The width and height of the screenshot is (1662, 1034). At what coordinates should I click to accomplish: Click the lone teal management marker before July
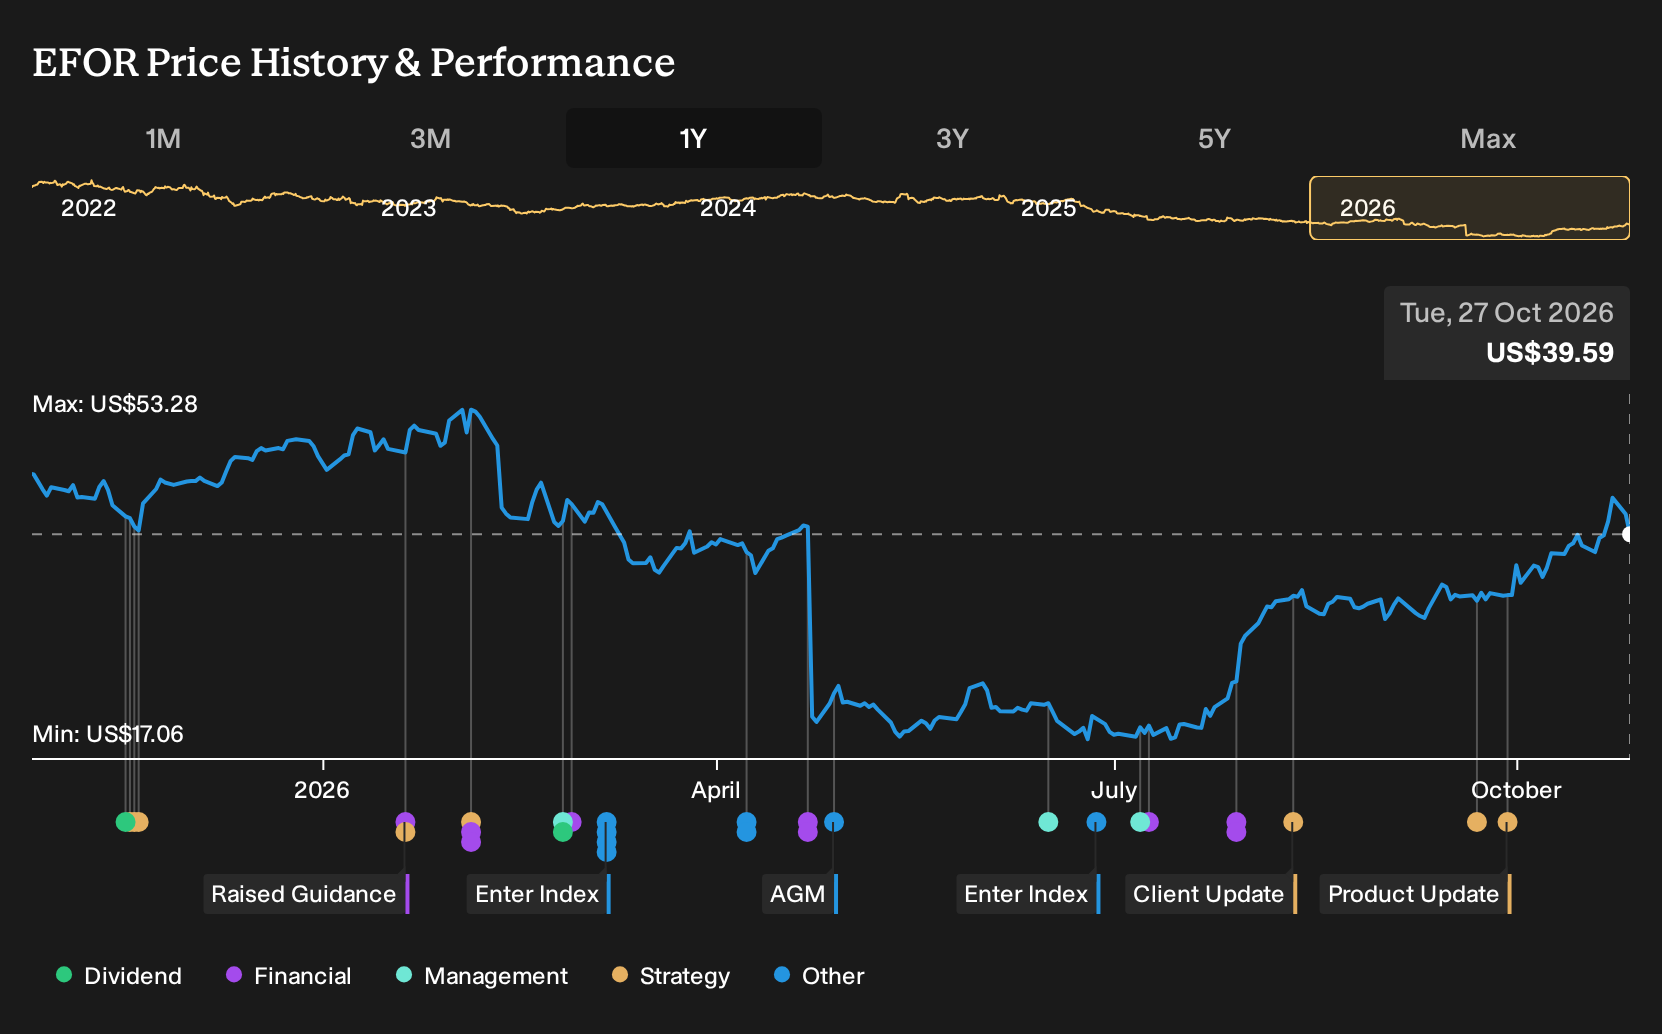pos(1048,822)
